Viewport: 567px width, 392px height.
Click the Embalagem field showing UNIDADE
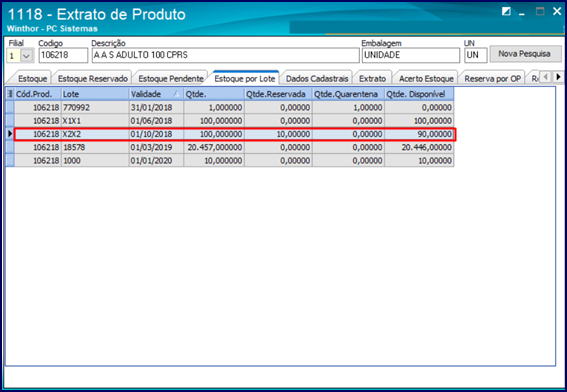411,55
